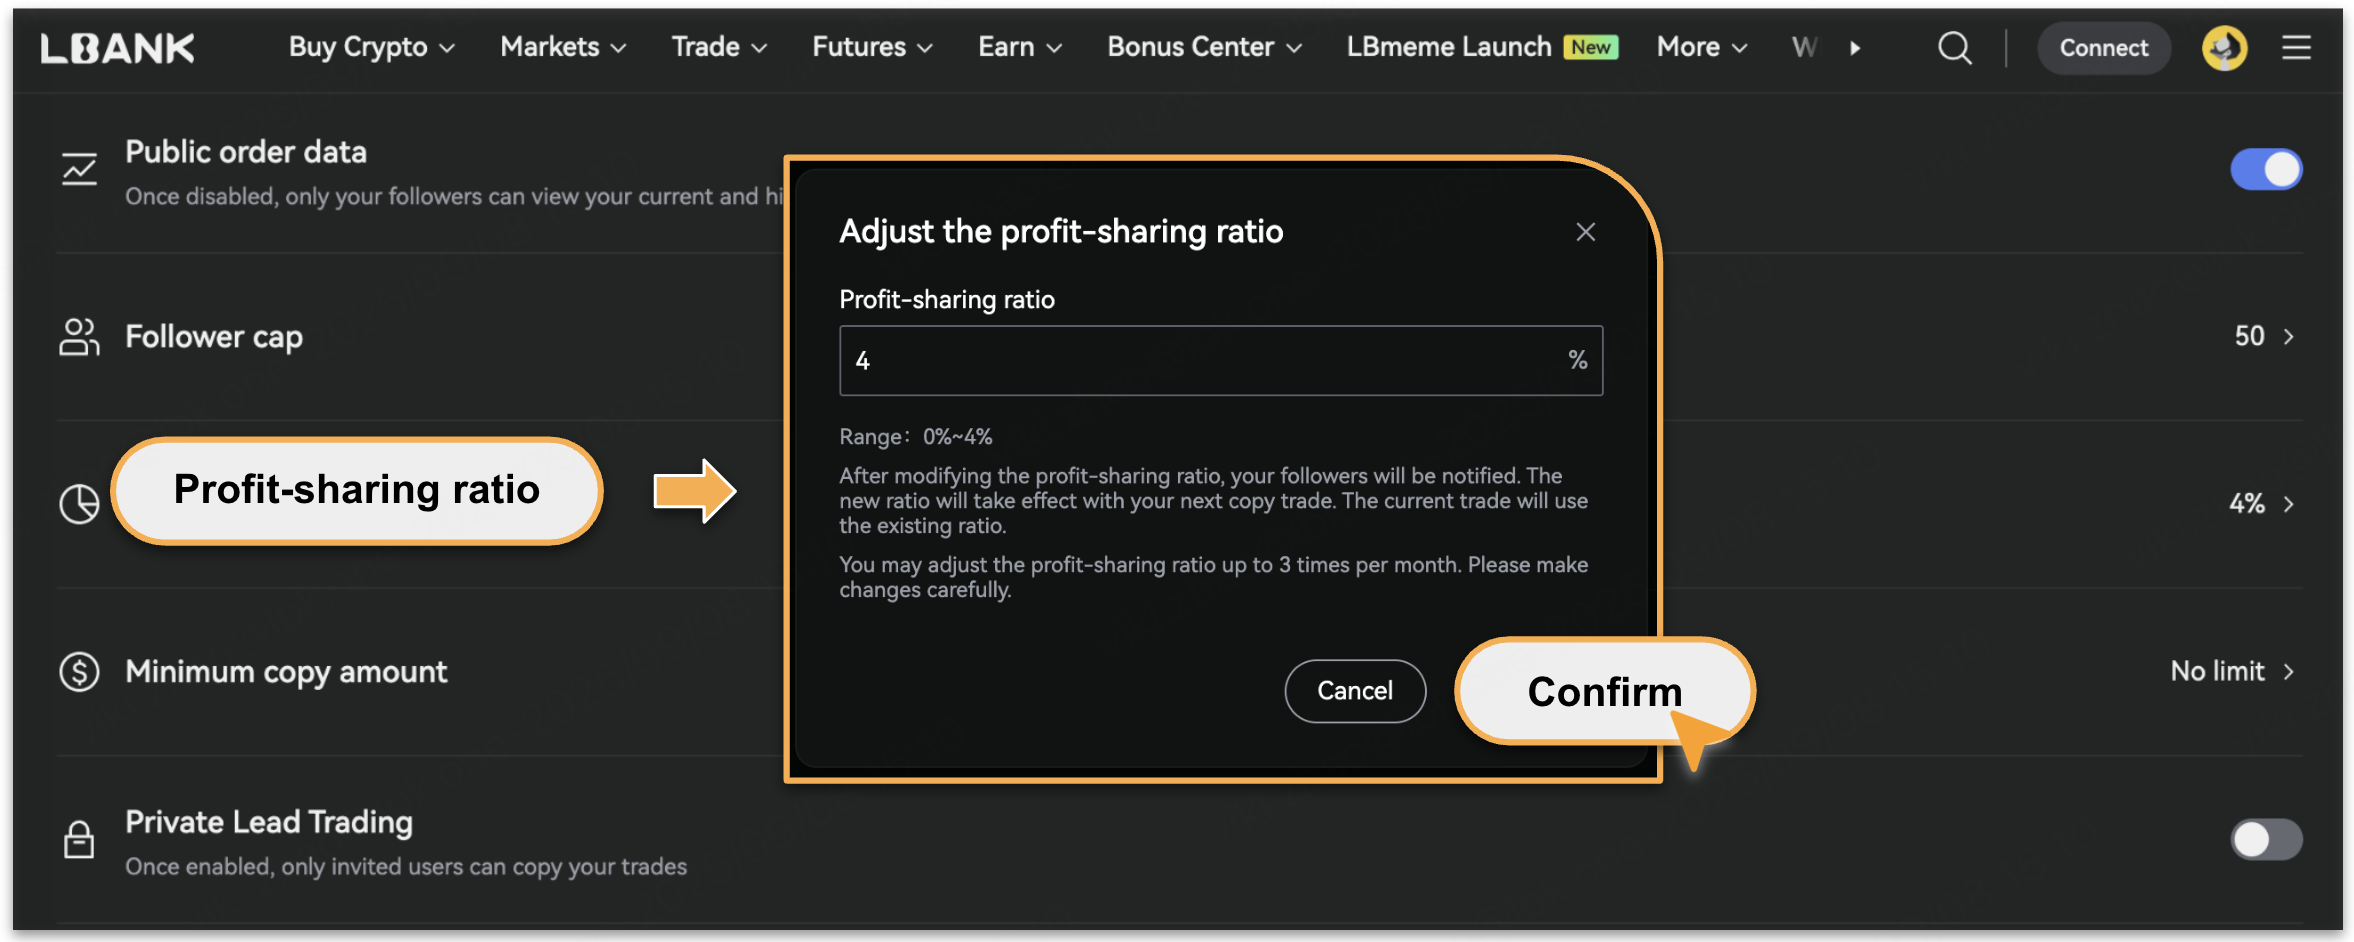Click the profit-sharing ratio input field
The width and height of the screenshot is (2354, 942).
coord(1200,360)
